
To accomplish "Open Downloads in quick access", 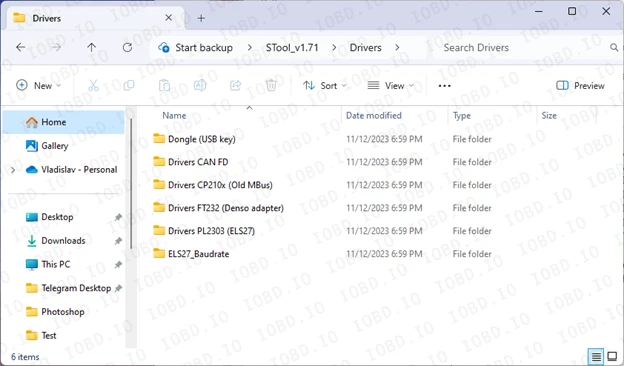I will [x=64, y=241].
